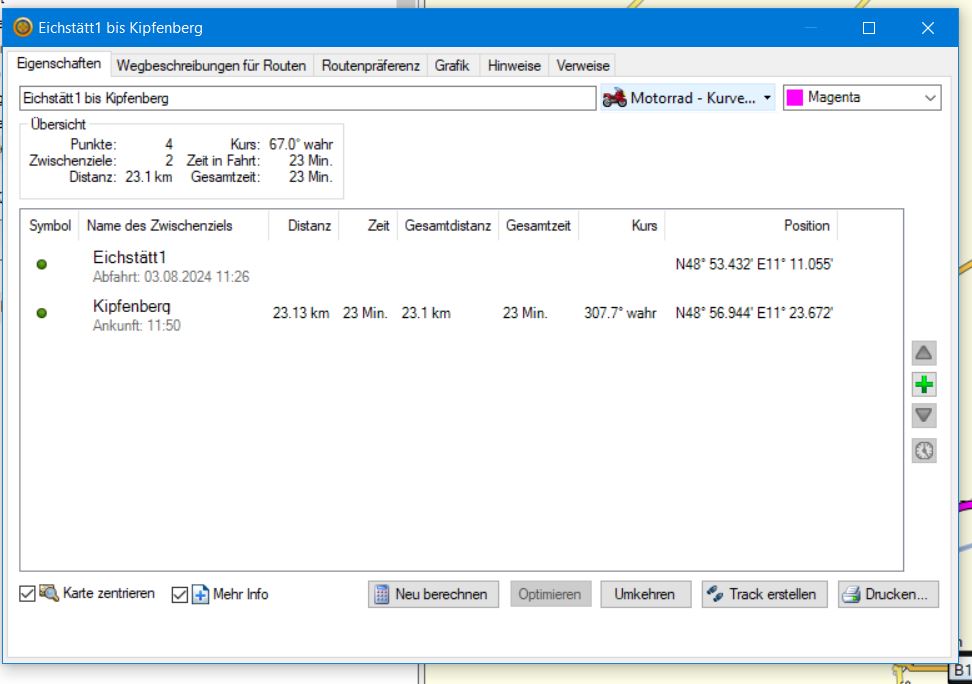
Task: Select the Hinweise tab
Action: 514,66
